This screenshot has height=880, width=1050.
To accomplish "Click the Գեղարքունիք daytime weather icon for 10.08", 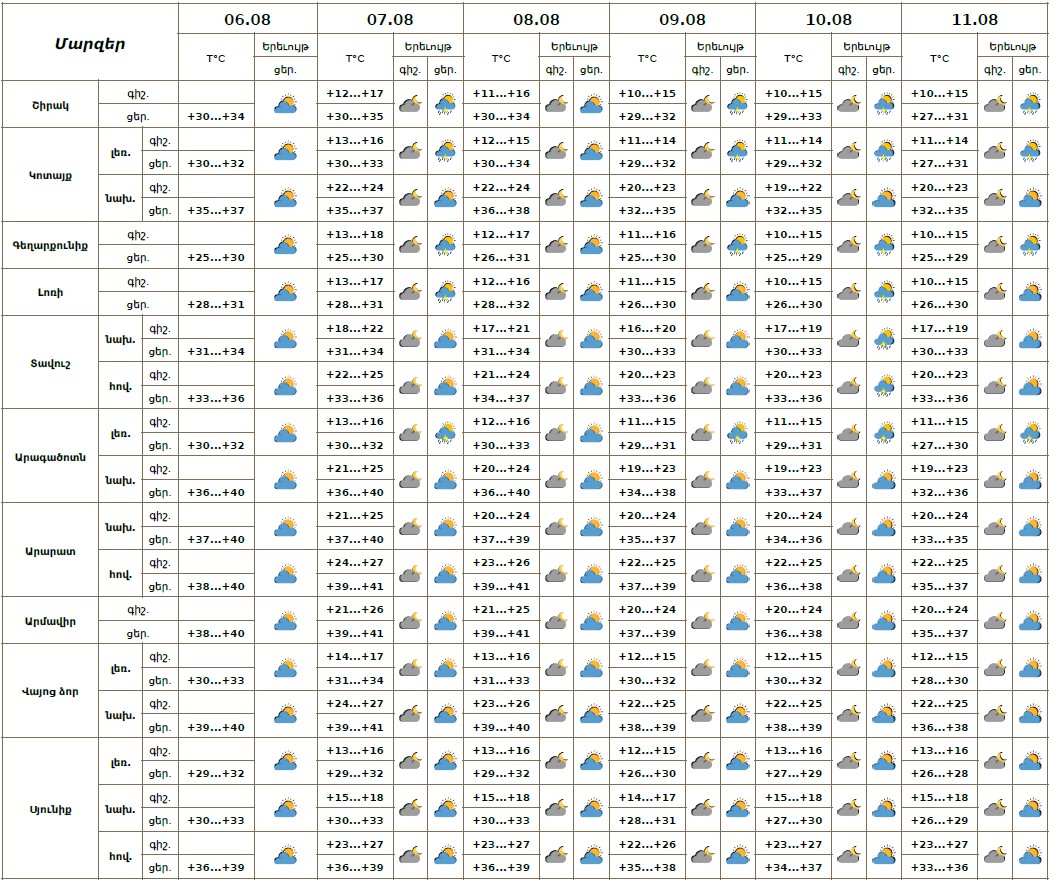I will 884,245.
